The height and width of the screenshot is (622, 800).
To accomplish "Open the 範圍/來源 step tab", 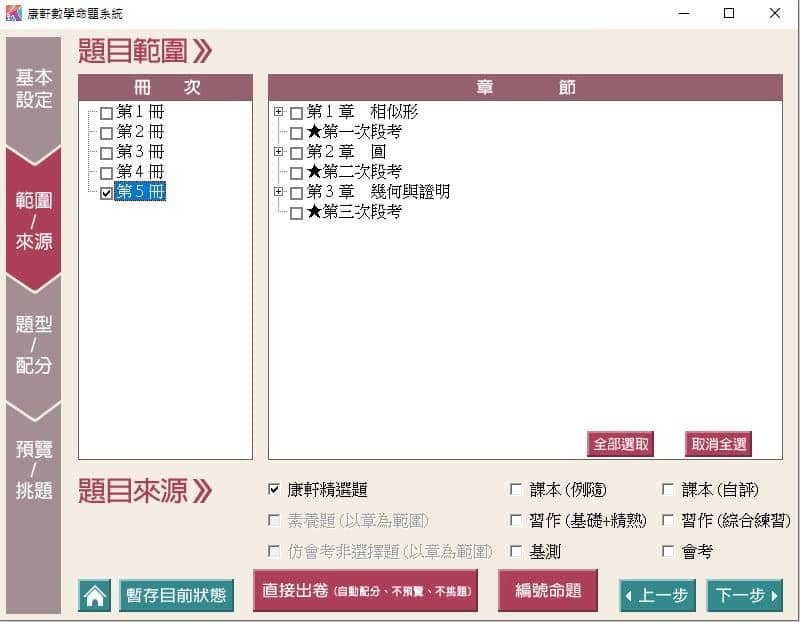I will click(x=33, y=220).
